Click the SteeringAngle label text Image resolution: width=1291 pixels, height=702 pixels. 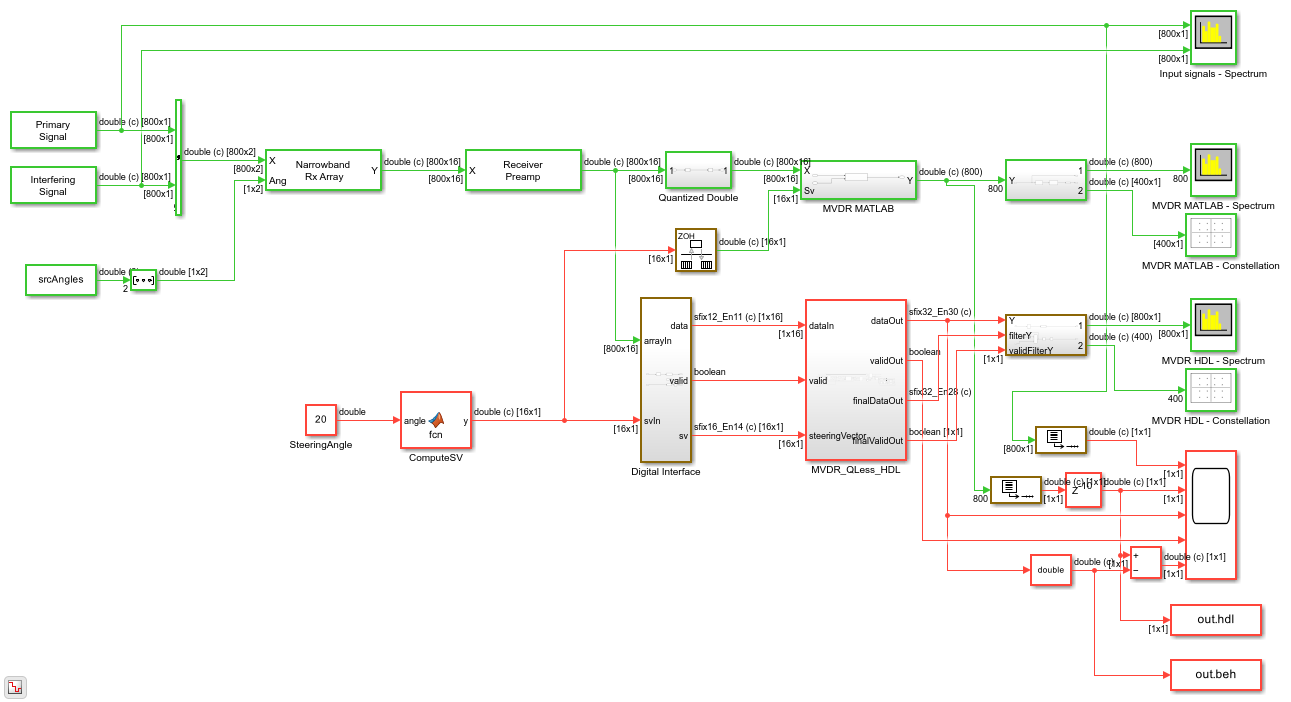tap(321, 444)
